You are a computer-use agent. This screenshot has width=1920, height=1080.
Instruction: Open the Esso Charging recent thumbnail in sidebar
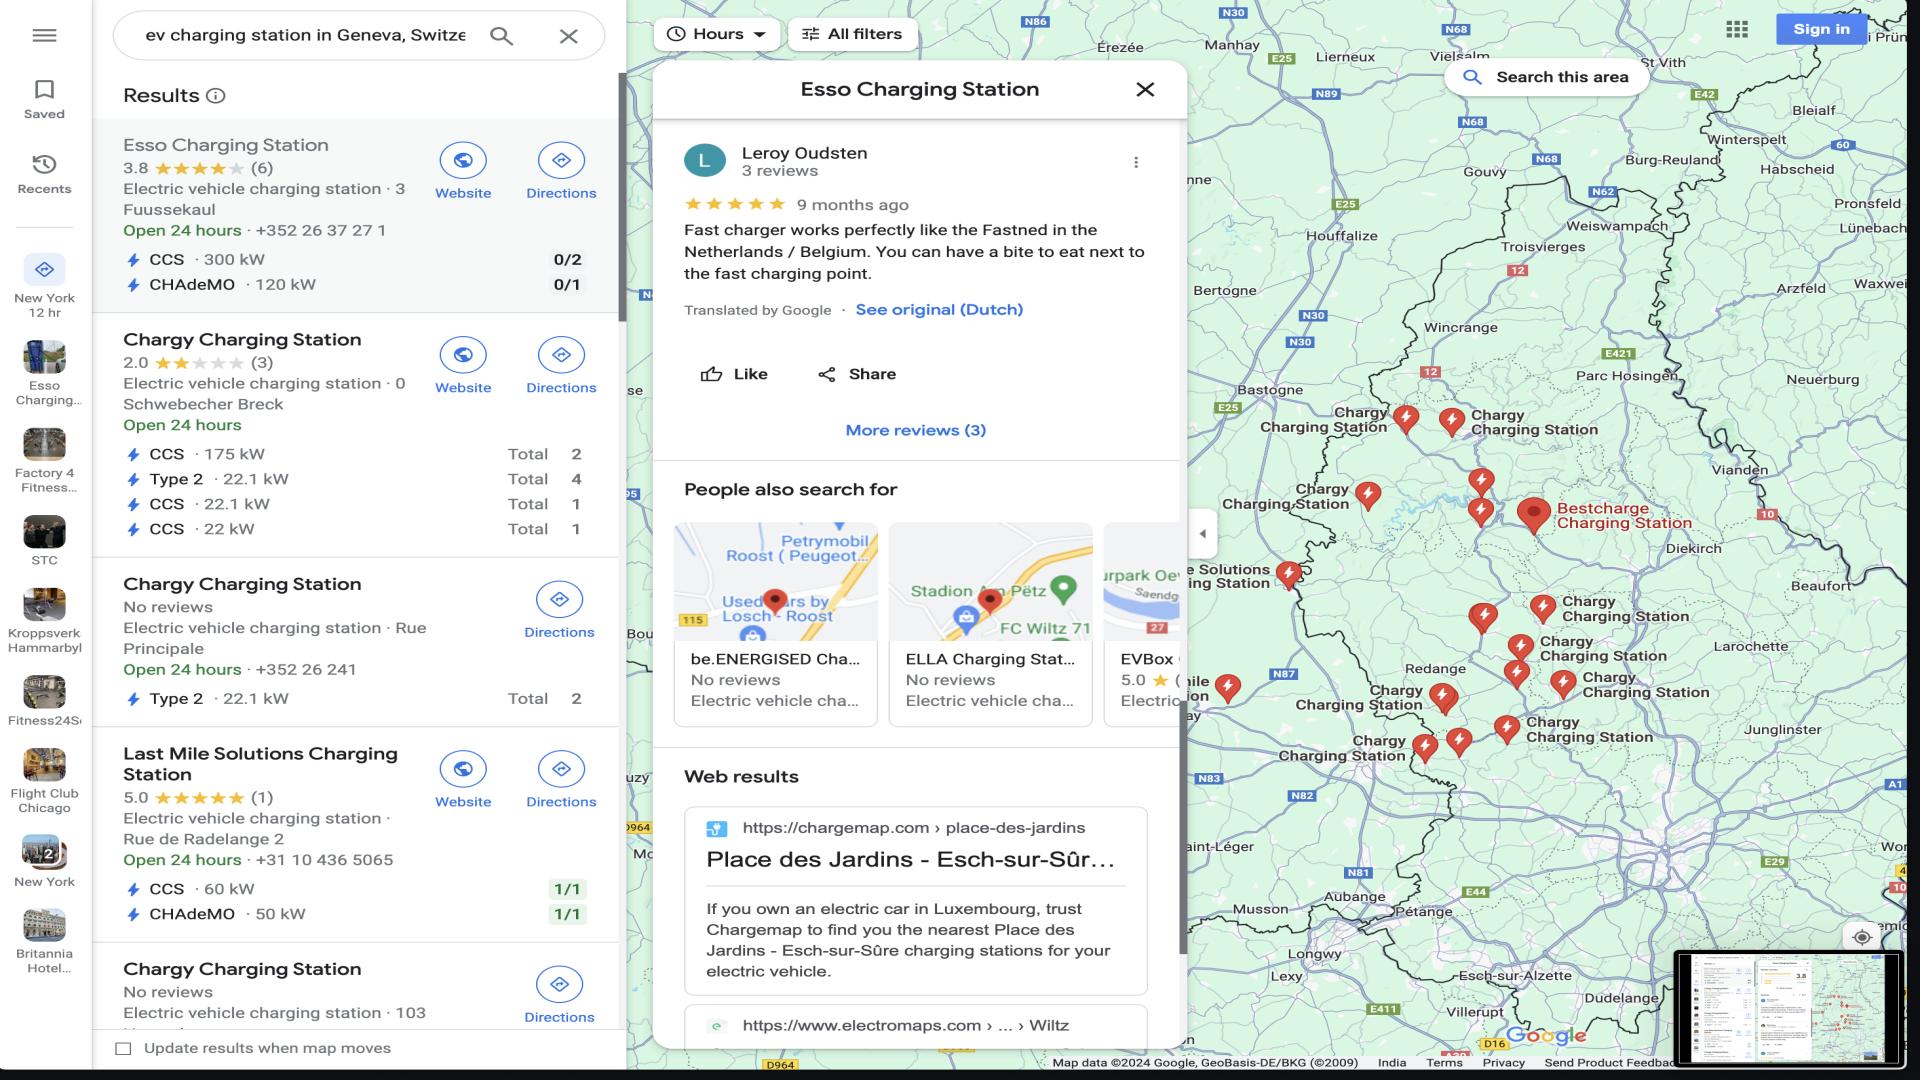pyautogui.click(x=44, y=373)
